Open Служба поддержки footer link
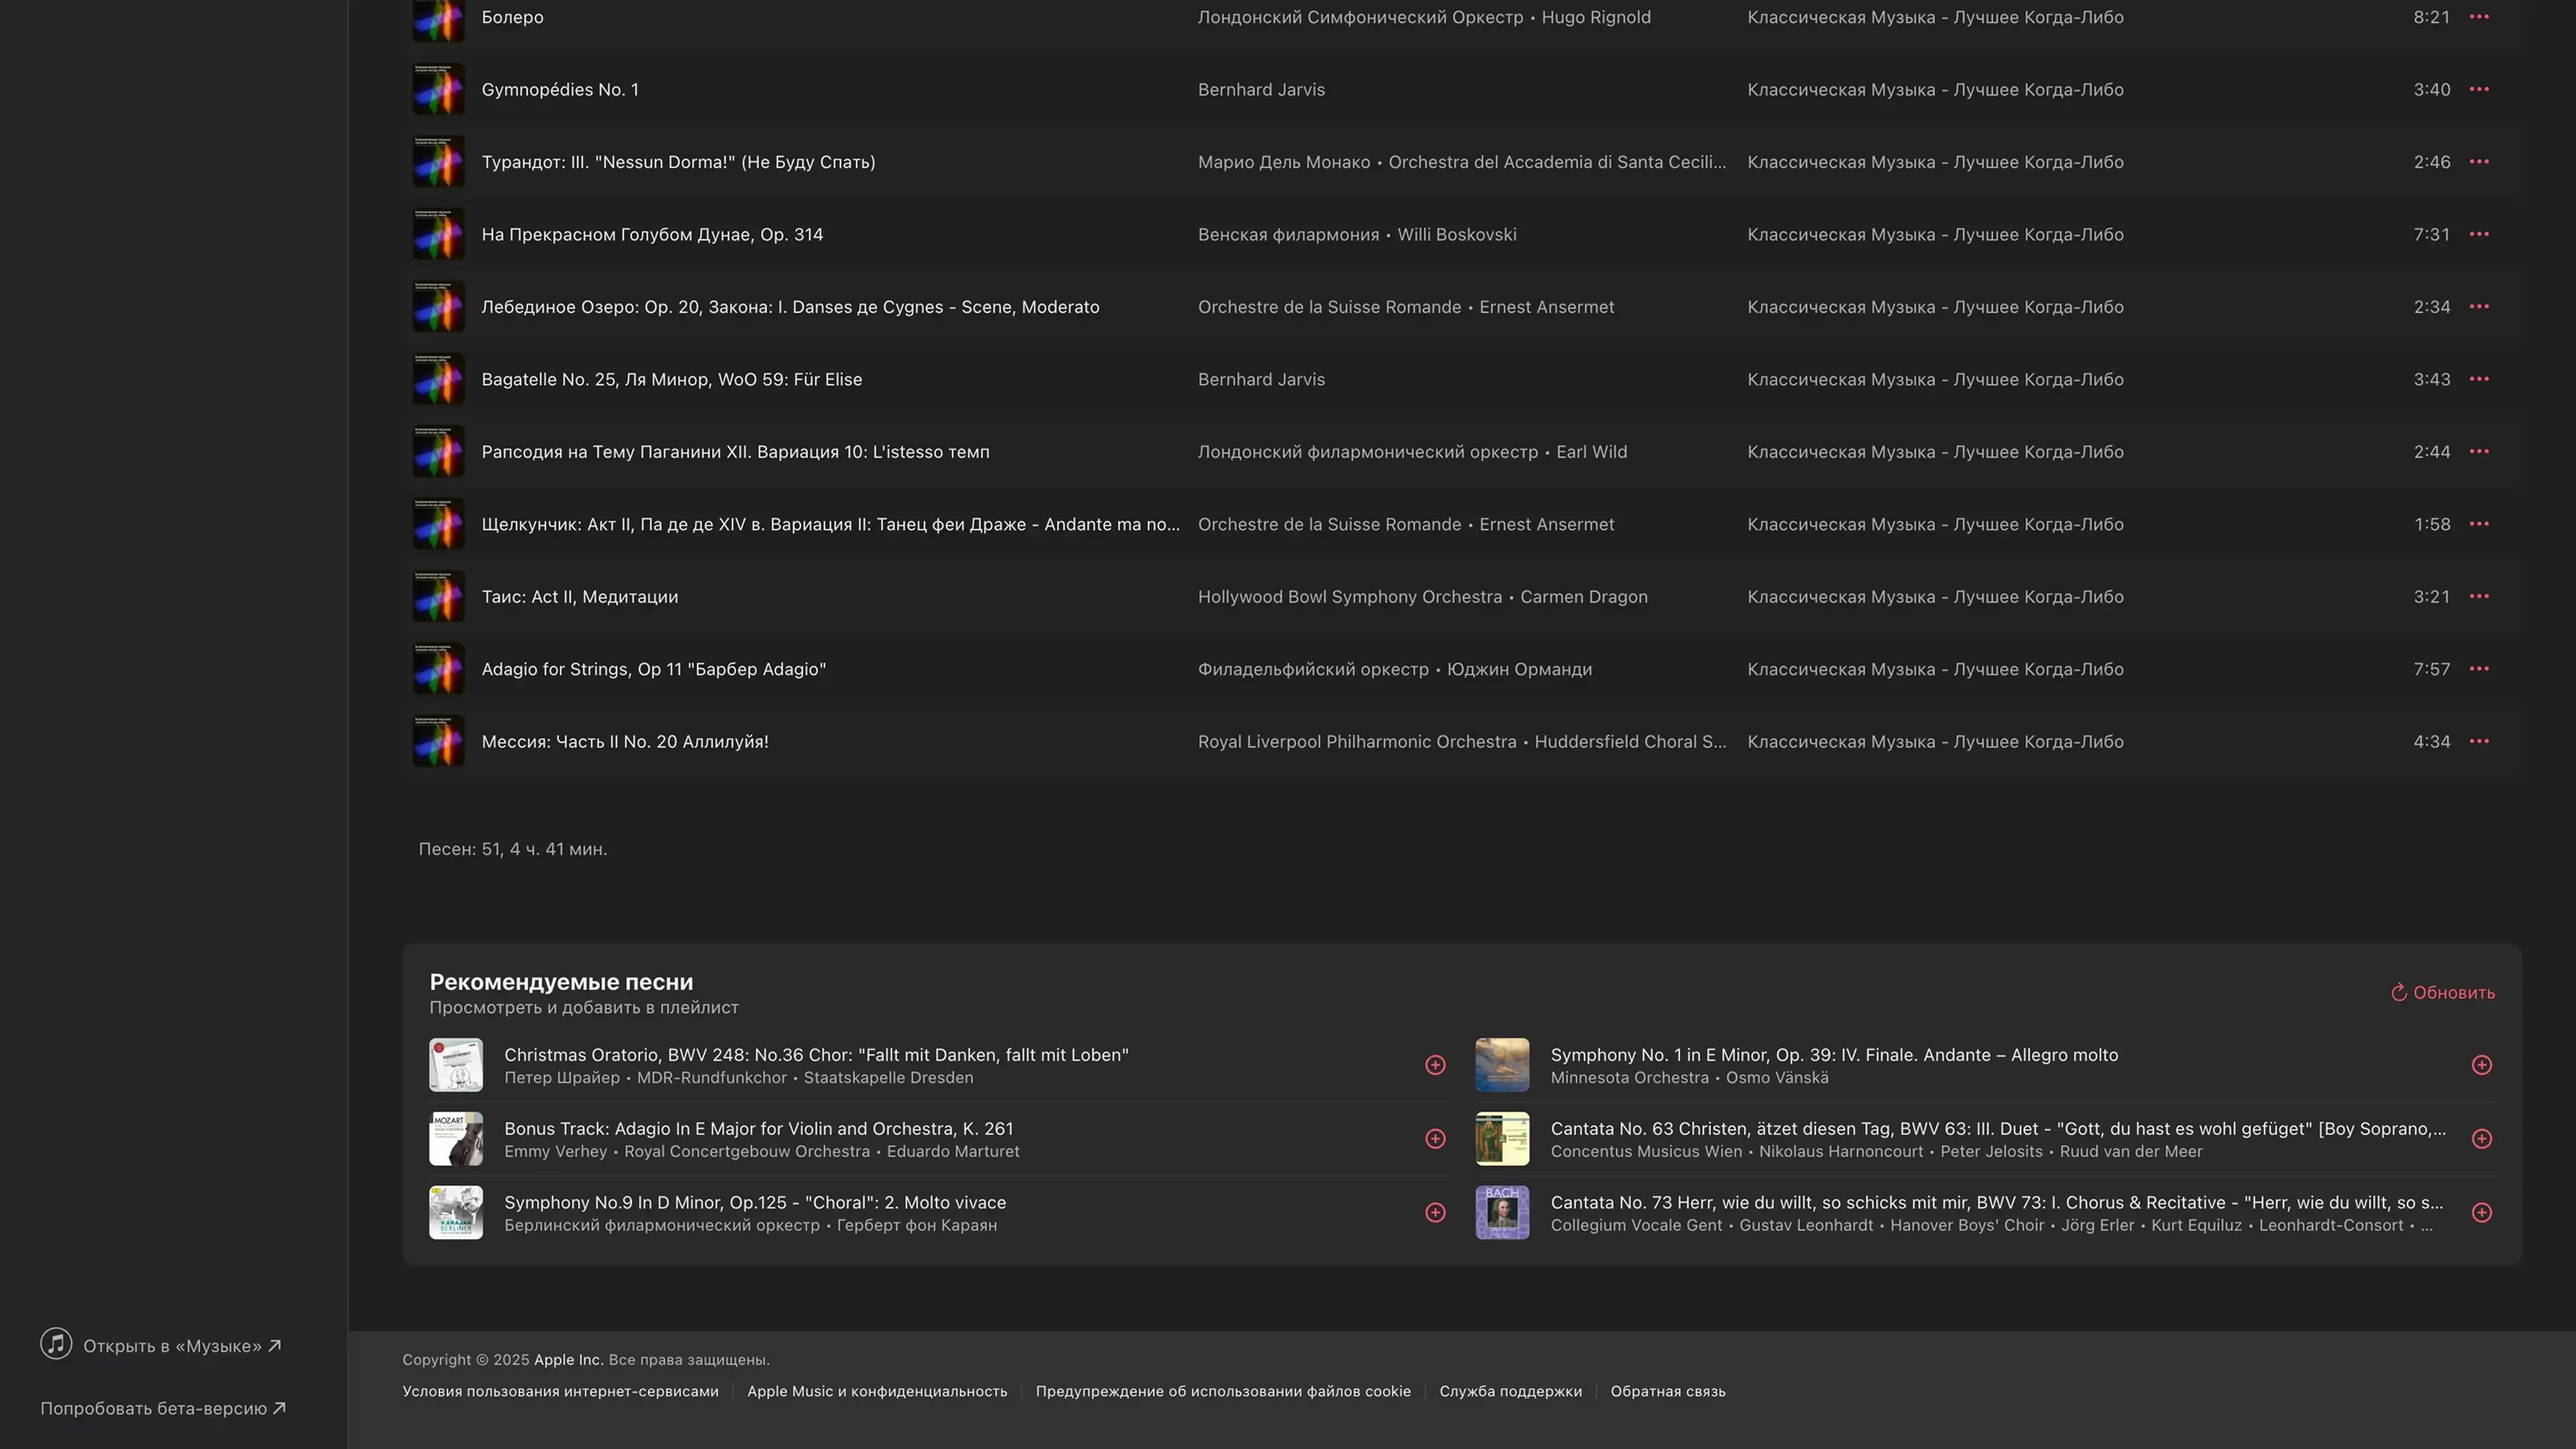Screen dimensions: 2576x1449 pos(1510,1391)
